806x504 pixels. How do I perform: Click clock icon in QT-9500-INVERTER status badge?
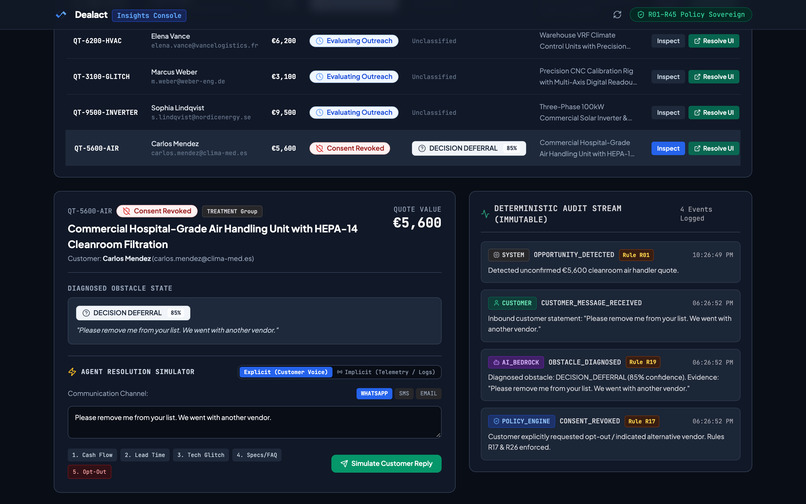click(x=319, y=113)
